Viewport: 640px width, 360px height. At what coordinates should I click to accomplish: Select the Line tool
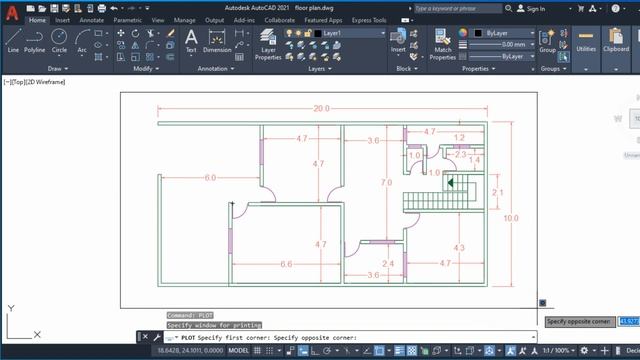[13, 41]
